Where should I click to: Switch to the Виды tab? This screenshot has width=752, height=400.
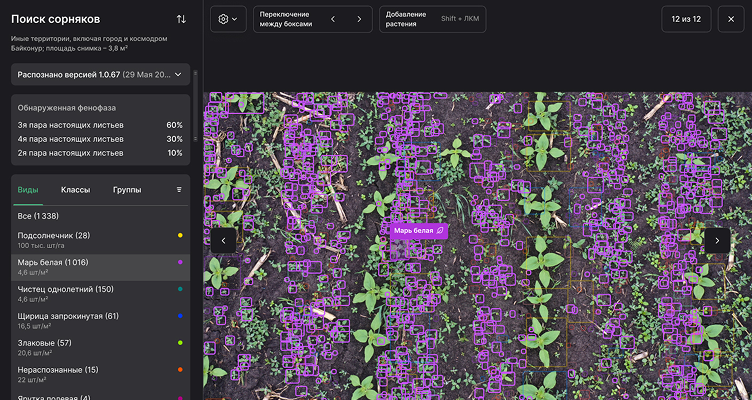[29, 189]
